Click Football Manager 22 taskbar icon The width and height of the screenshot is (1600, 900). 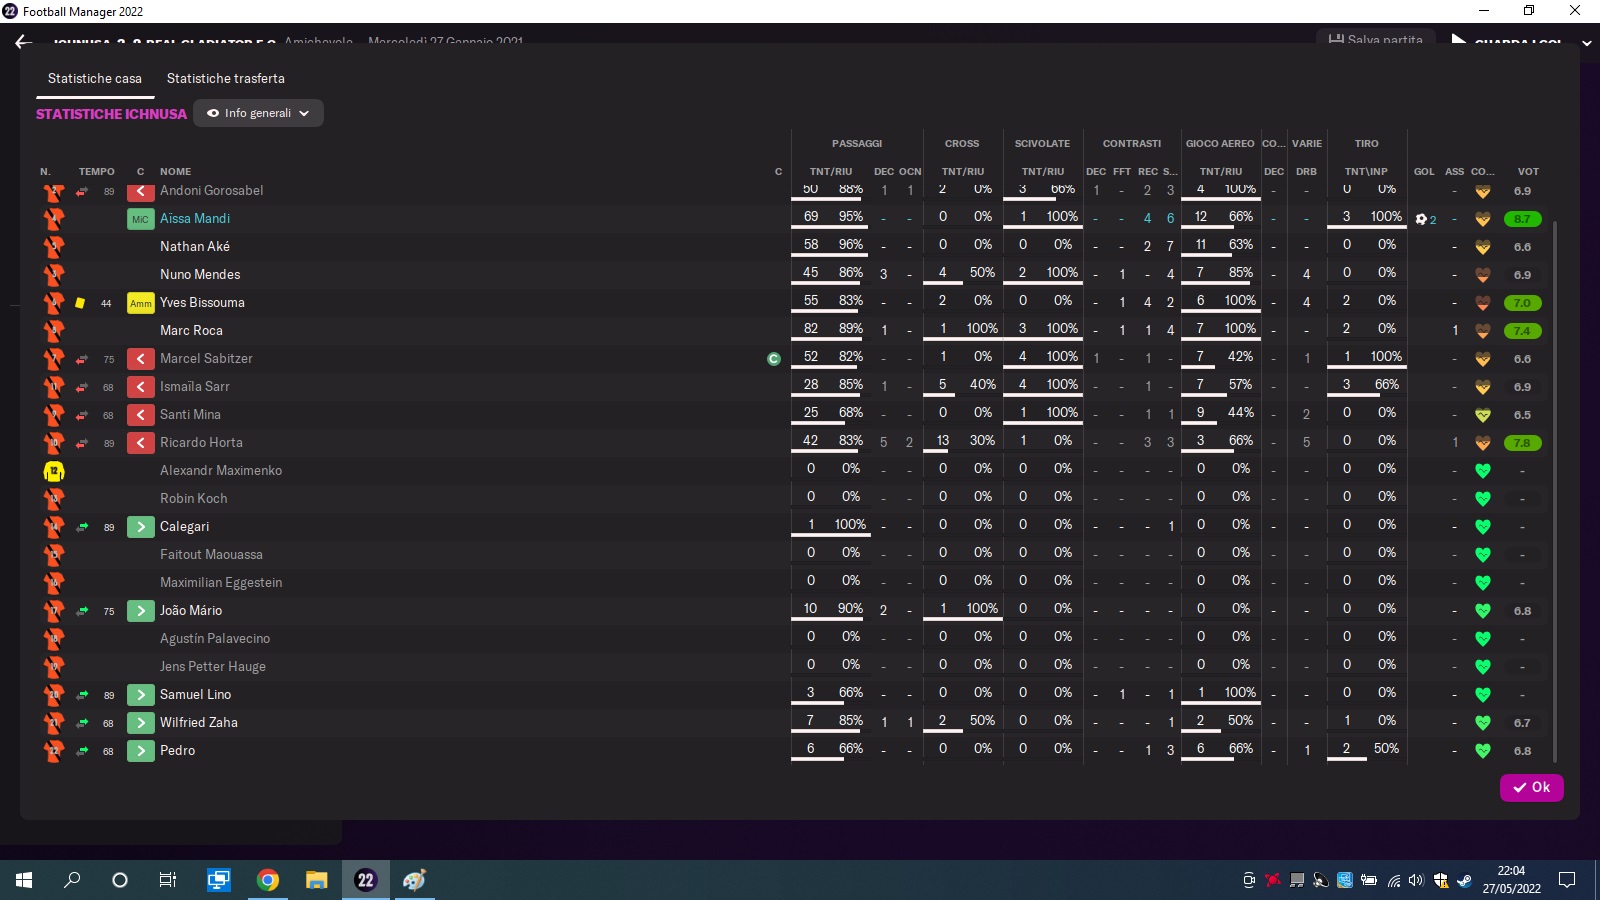coord(365,880)
